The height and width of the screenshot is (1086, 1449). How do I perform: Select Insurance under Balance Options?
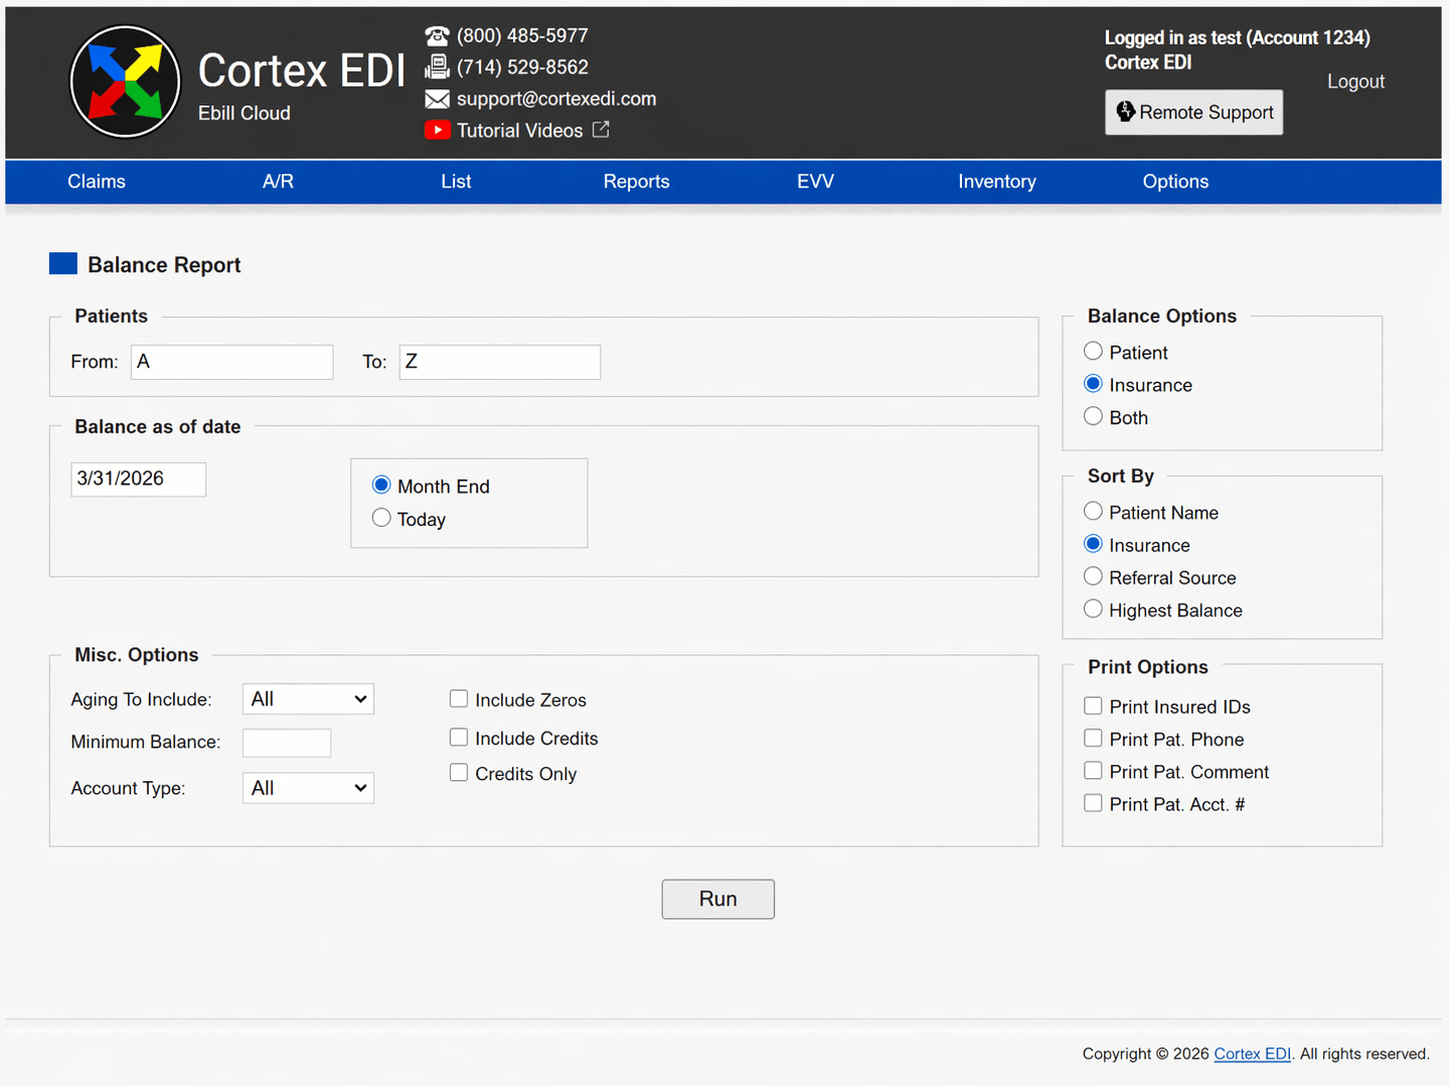pyautogui.click(x=1093, y=384)
